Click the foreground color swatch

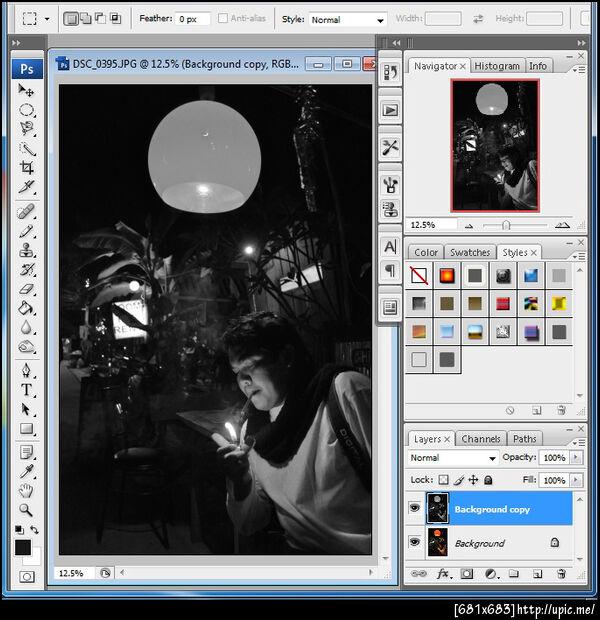pos(23,547)
